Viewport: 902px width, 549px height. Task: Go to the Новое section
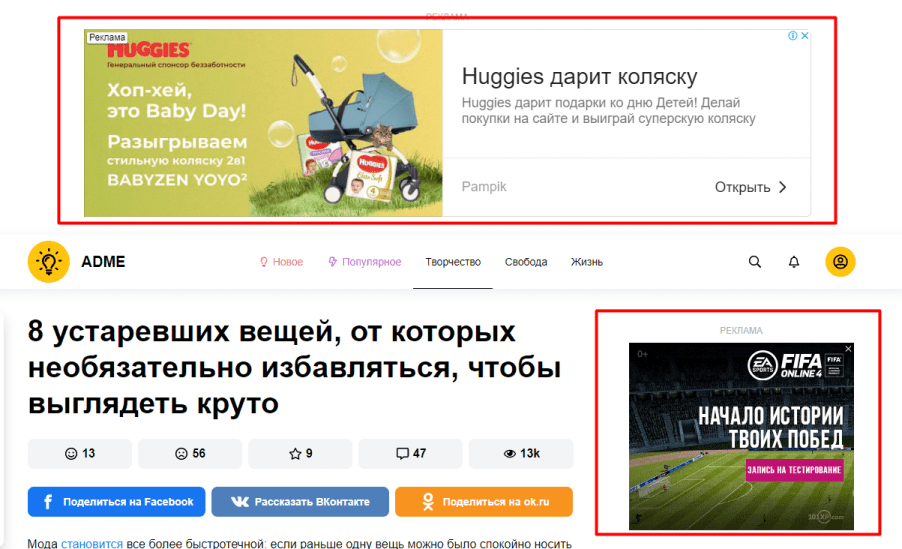click(281, 262)
